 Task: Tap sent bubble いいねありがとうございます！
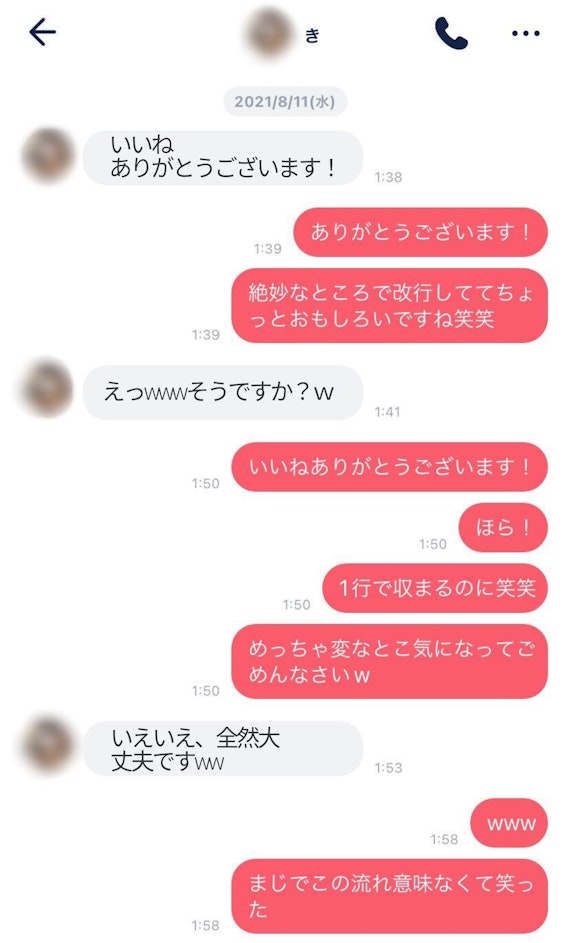pyautogui.click(x=390, y=467)
